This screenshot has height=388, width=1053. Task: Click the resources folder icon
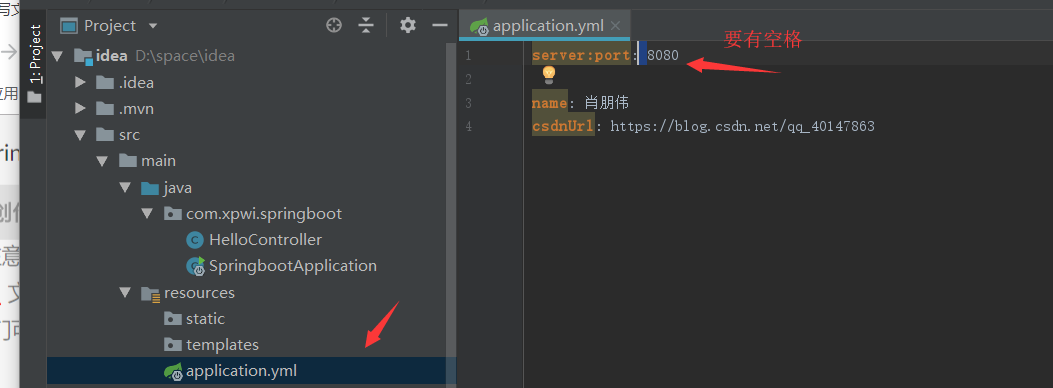(150, 294)
